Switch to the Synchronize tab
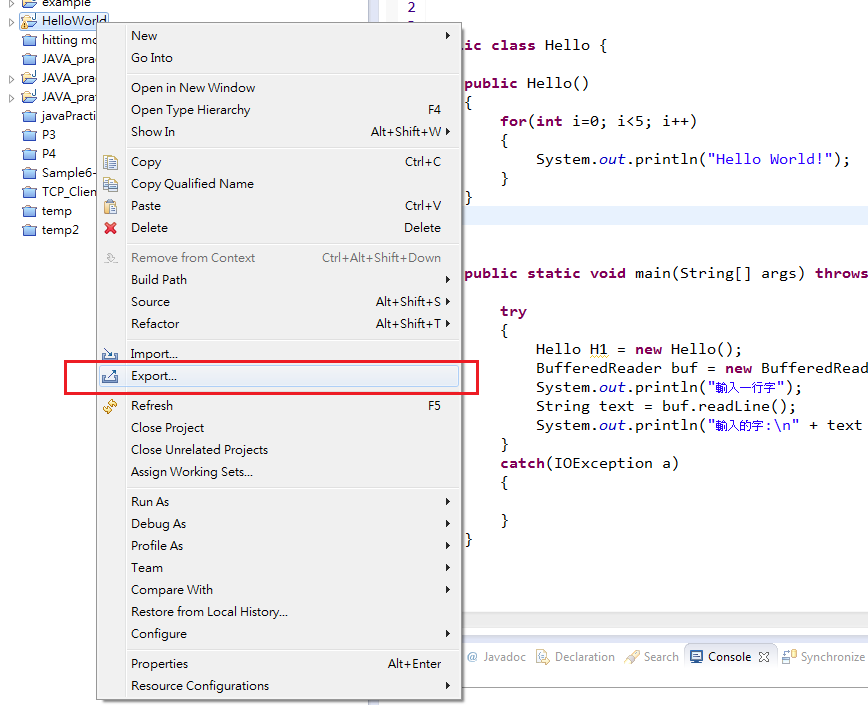Image resolution: width=868 pixels, height=705 pixels. point(824,657)
